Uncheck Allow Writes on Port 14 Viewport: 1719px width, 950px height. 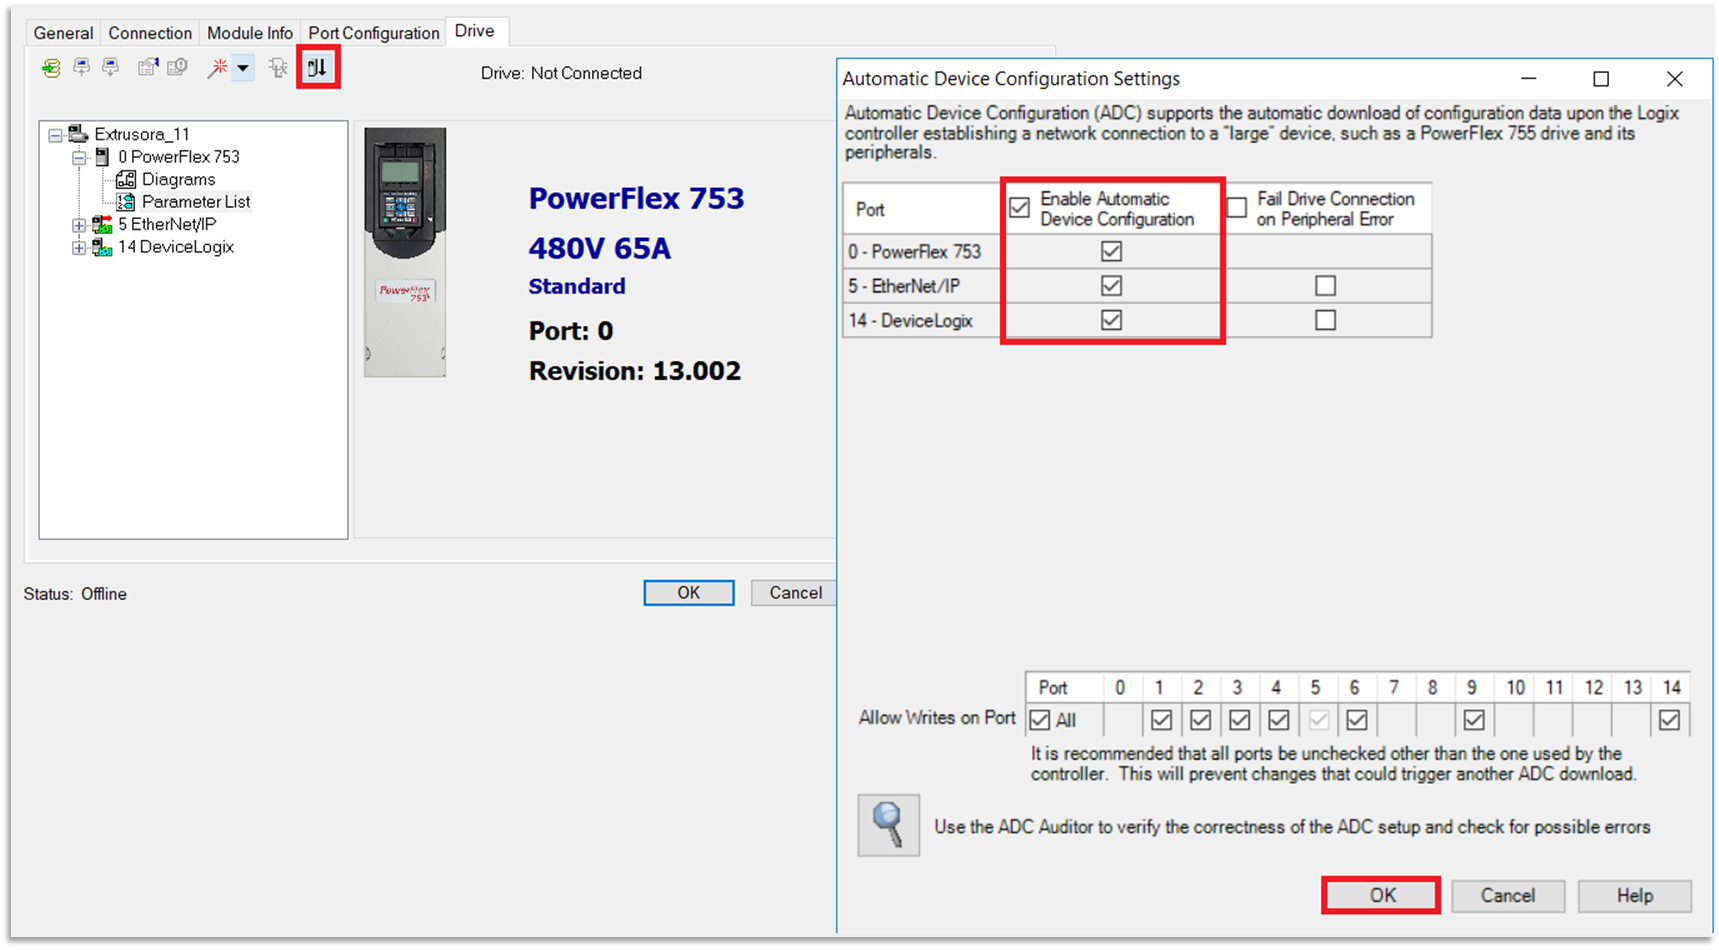(x=1669, y=720)
